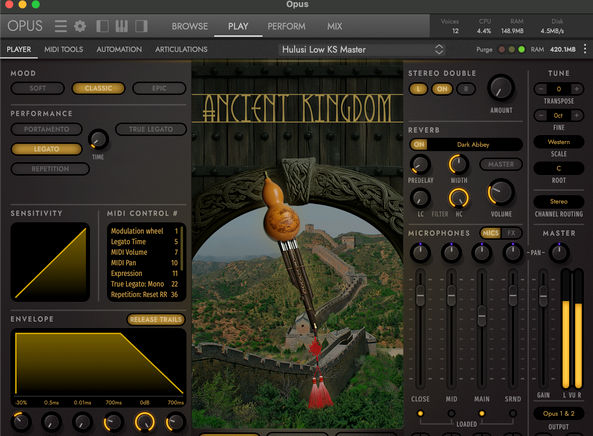Select the Classic mood
The height and width of the screenshot is (436, 593).
98,88
